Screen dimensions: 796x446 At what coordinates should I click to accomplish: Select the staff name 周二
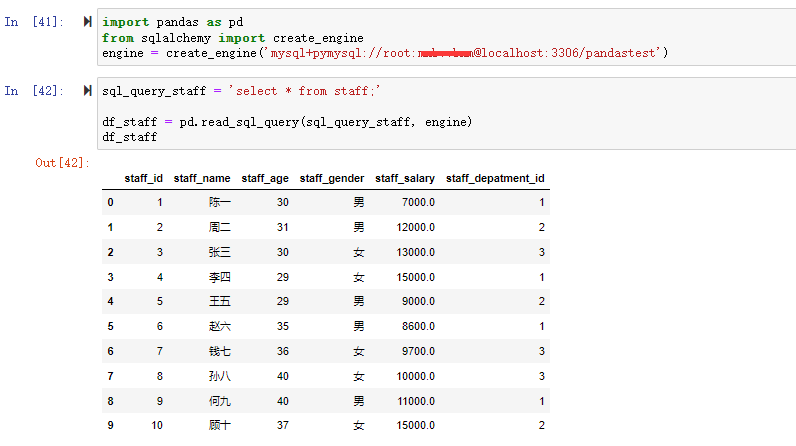coord(220,227)
